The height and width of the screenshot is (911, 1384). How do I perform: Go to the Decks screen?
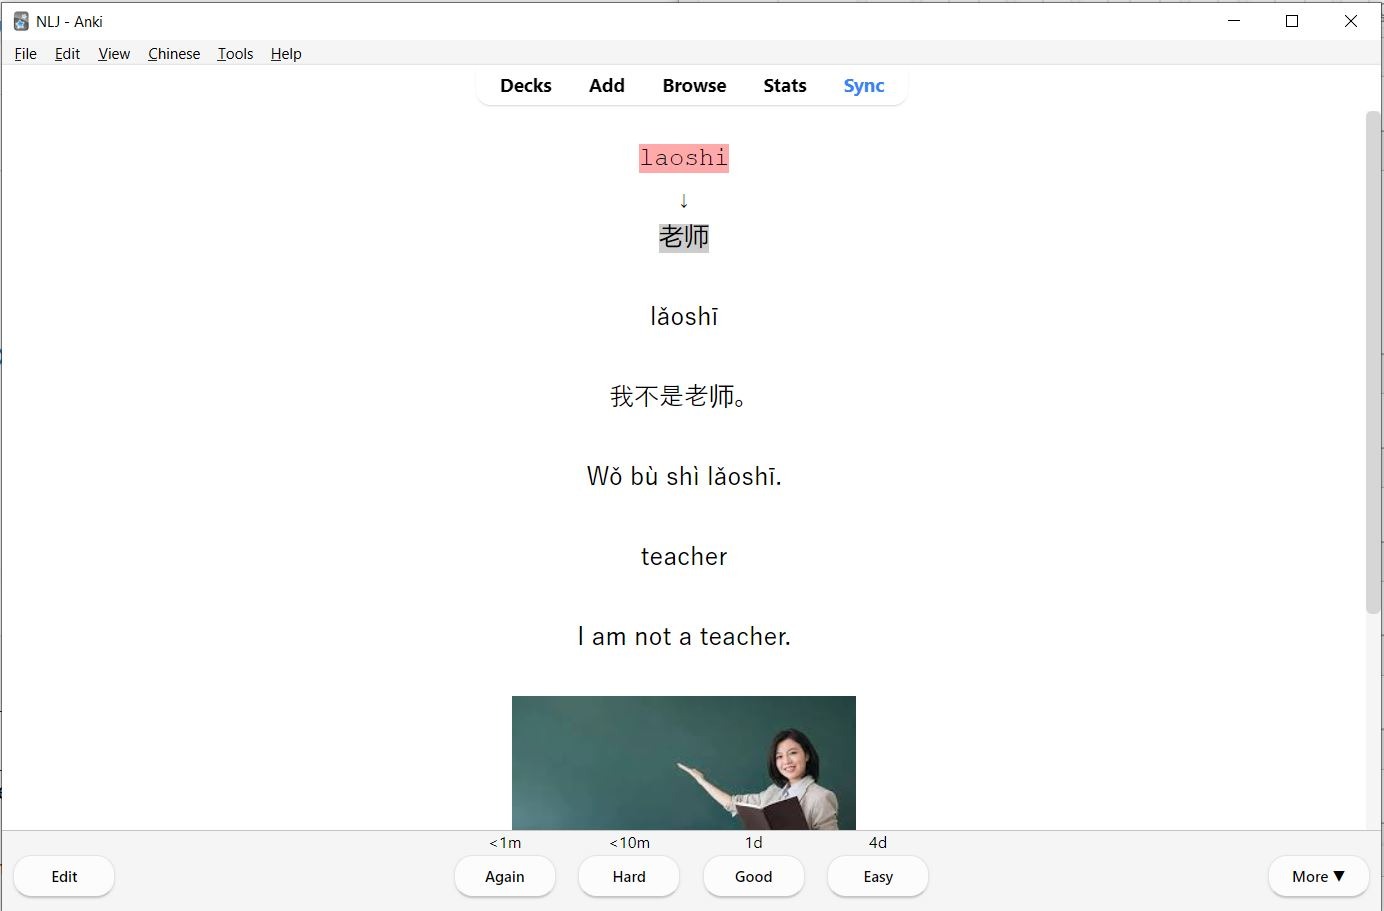[526, 86]
